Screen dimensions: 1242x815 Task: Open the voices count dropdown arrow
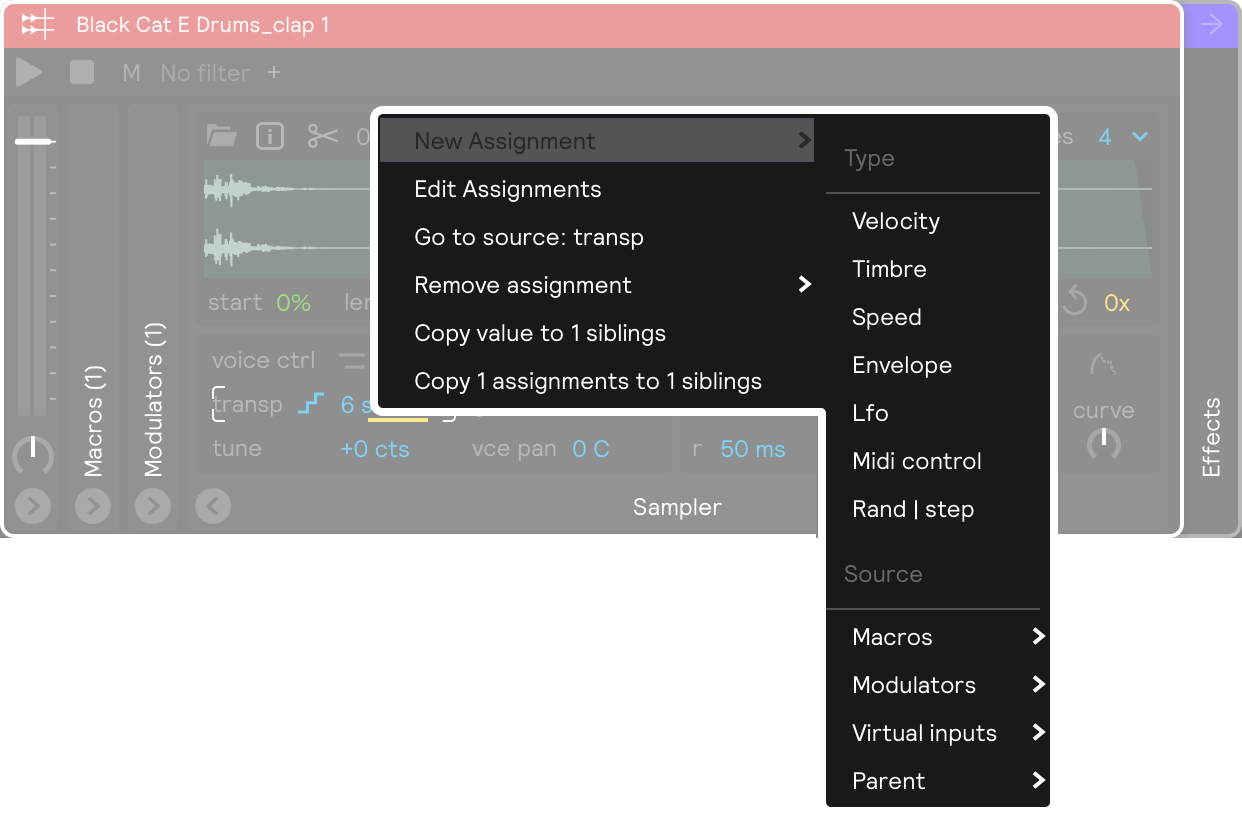[x=1139, y=137]
